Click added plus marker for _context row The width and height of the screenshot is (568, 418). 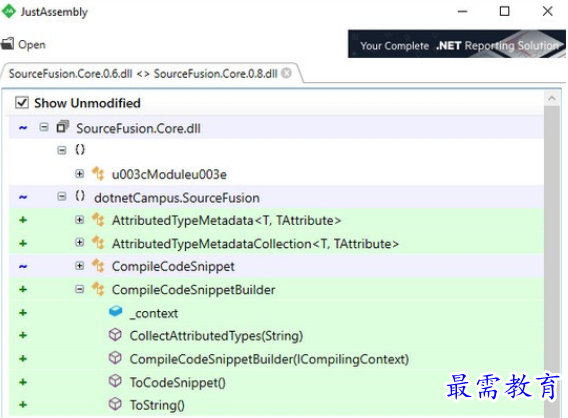(x=23, y=313)
